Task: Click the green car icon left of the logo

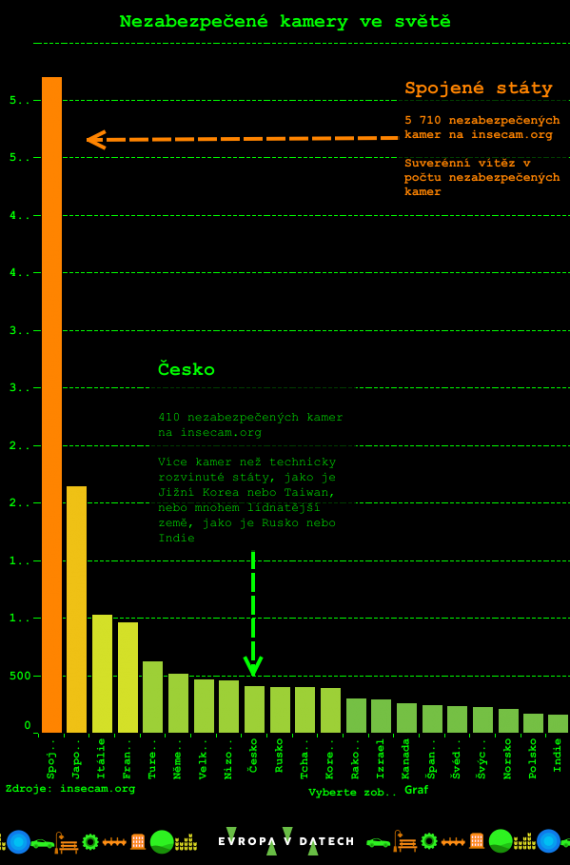Action: tap(42, 843)
